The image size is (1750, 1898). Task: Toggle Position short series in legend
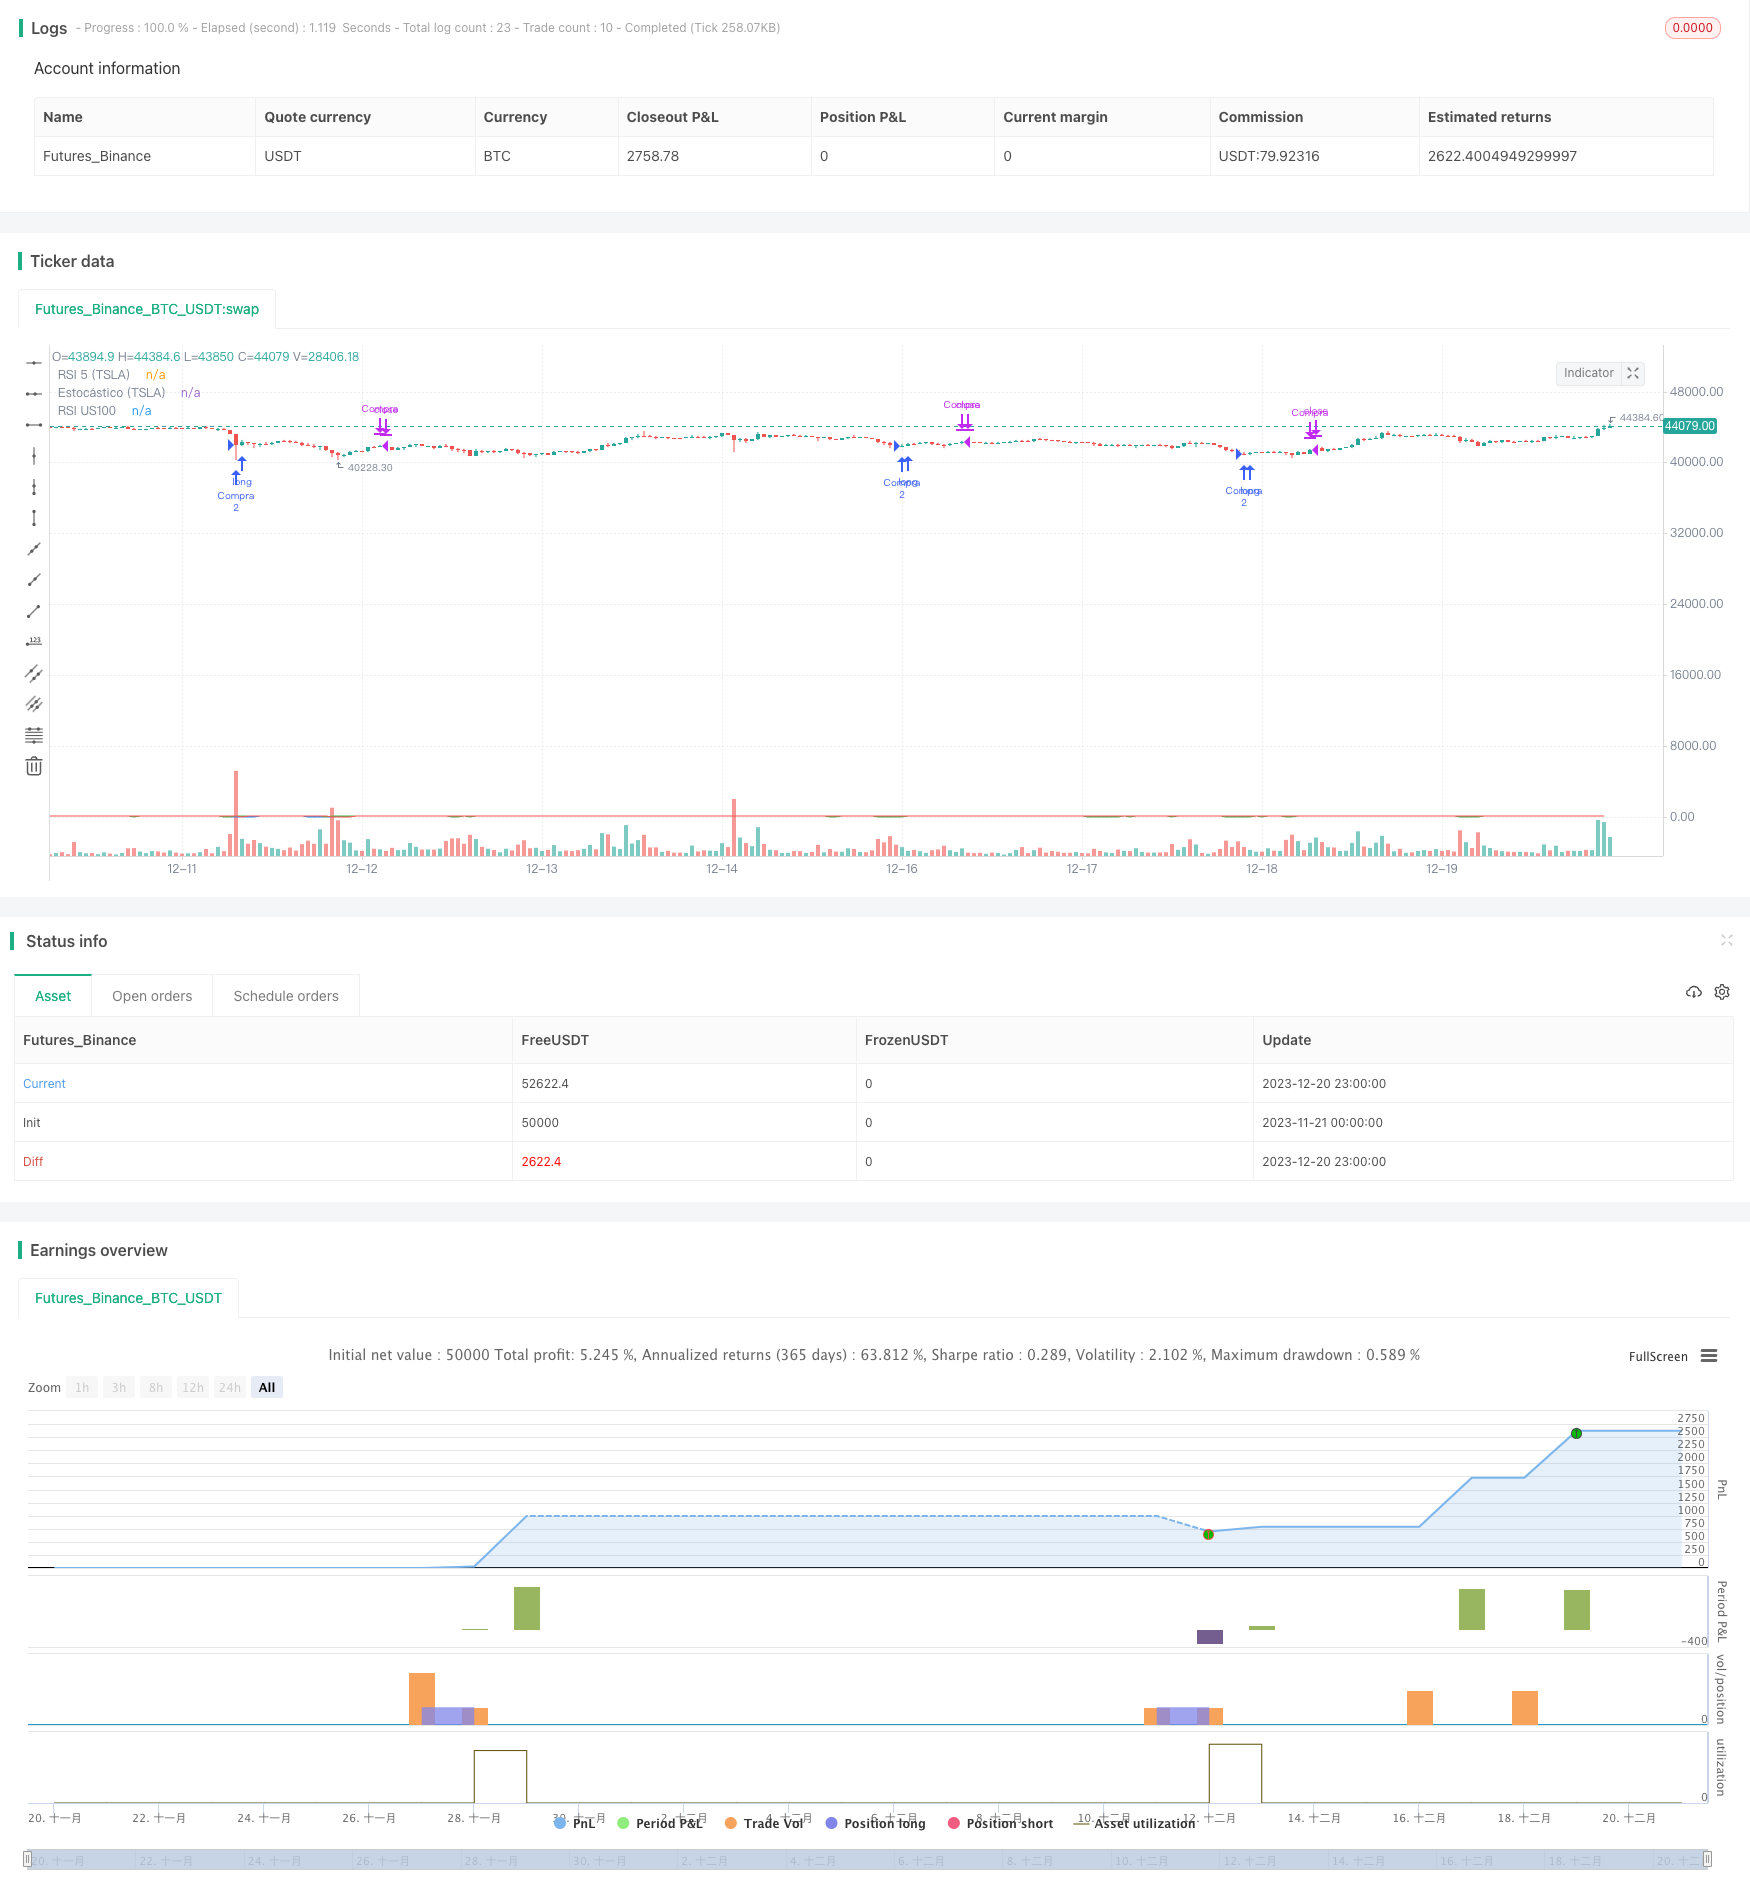tap(999, 1823)
